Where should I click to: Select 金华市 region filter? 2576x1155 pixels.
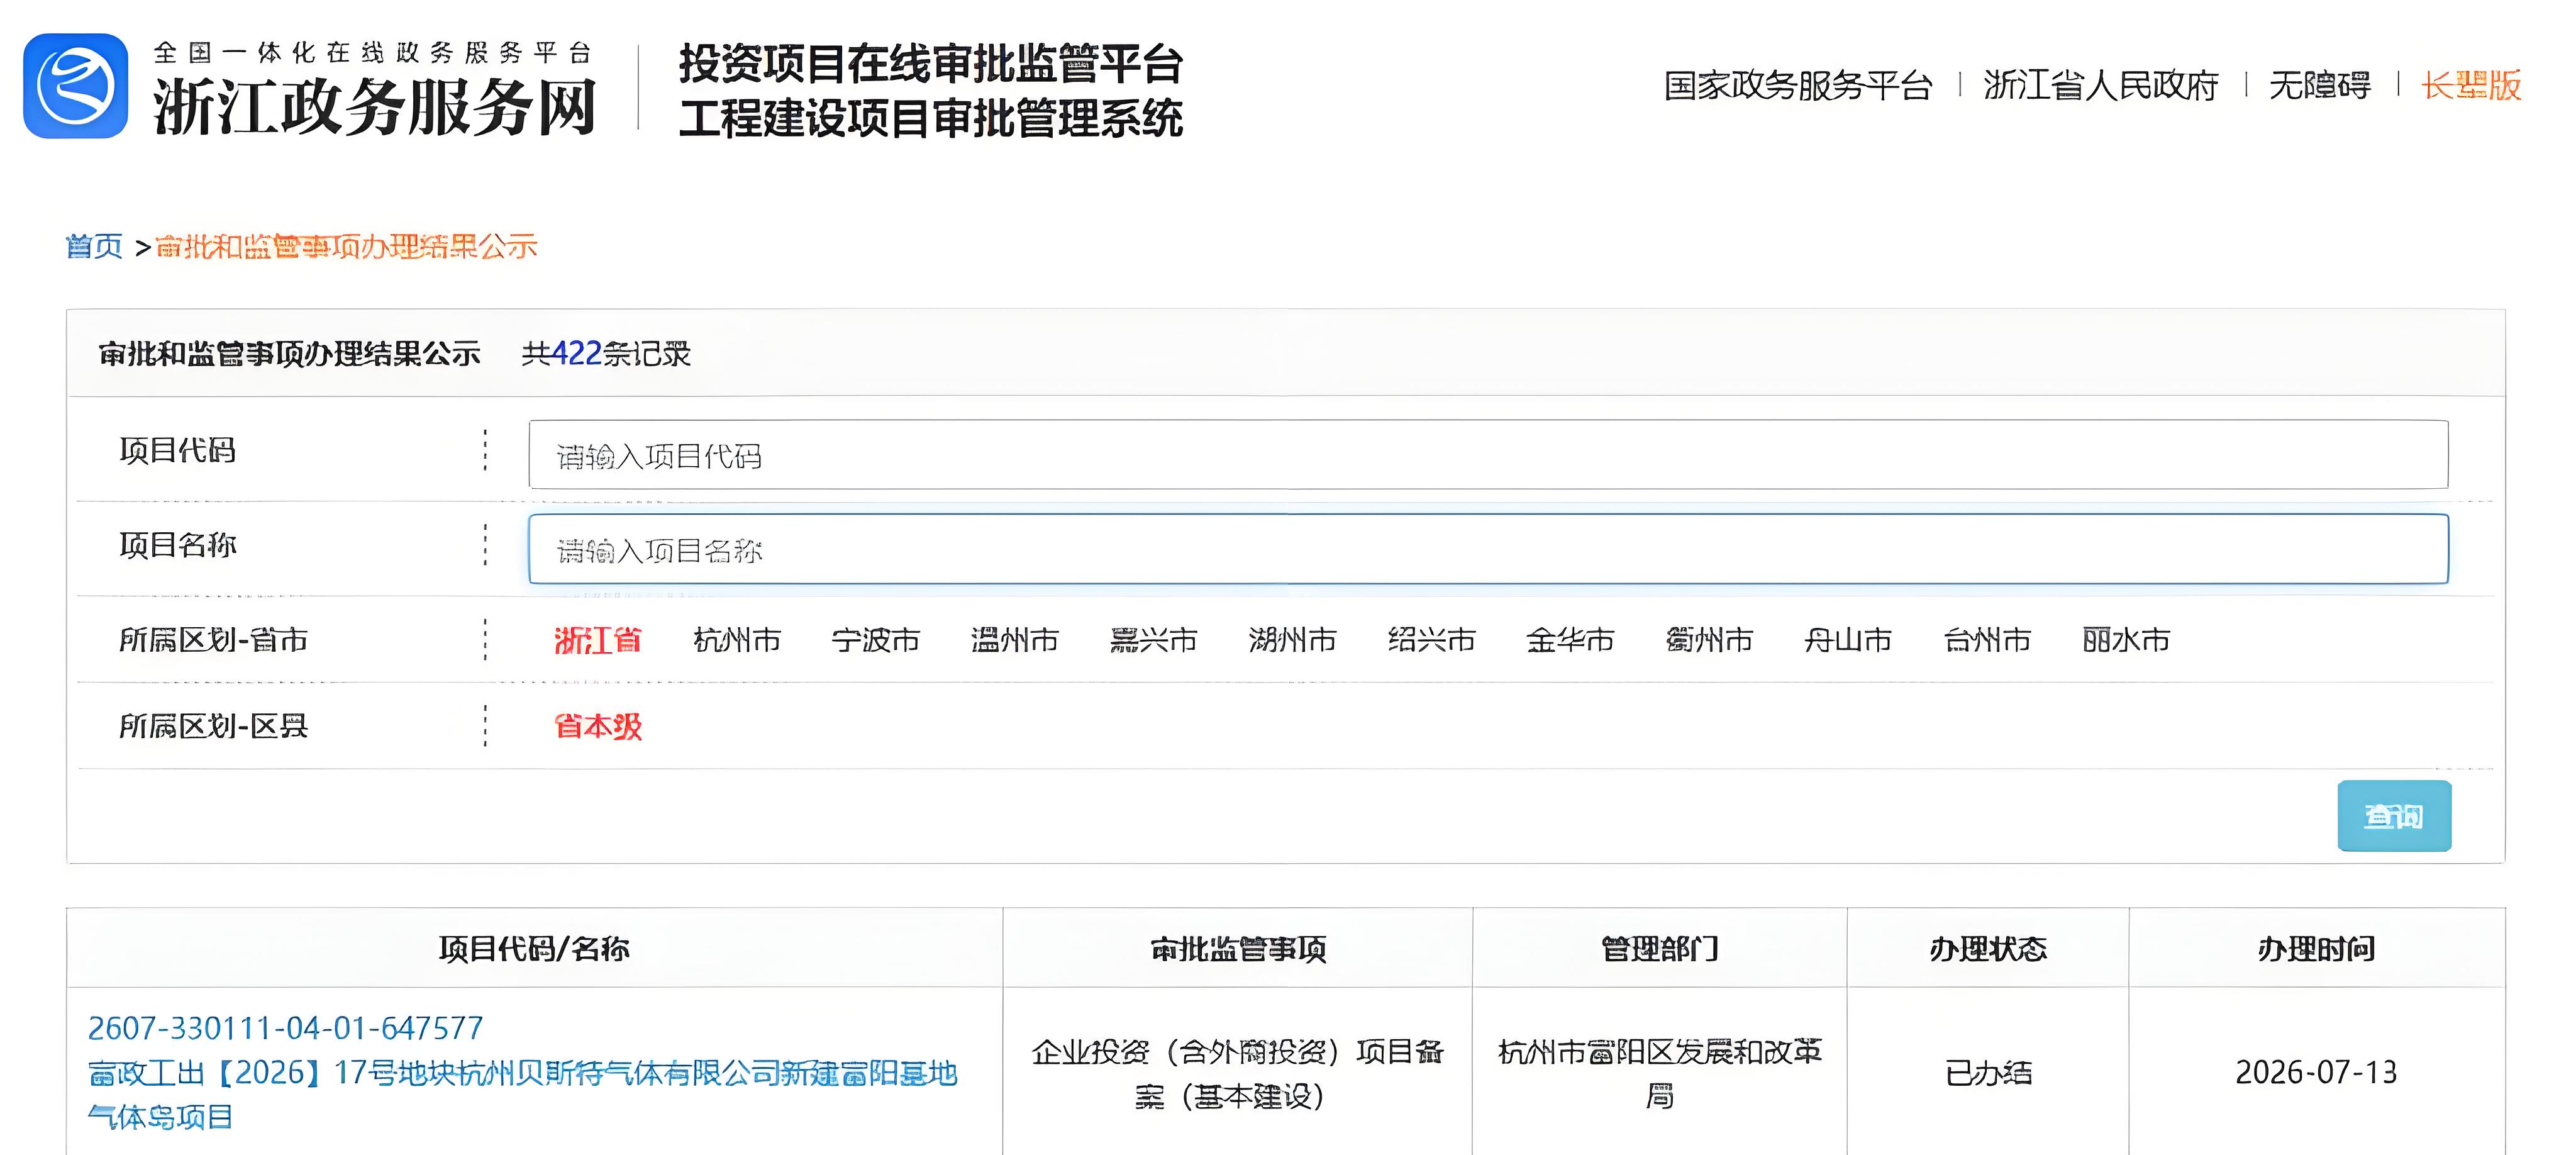click(x=1571, y=640)
